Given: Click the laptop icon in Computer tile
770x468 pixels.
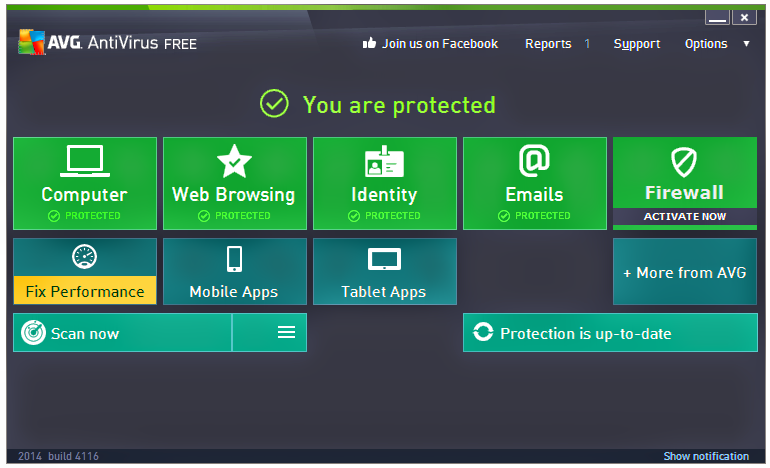Looking at the screenshot, I should point(85,161).
